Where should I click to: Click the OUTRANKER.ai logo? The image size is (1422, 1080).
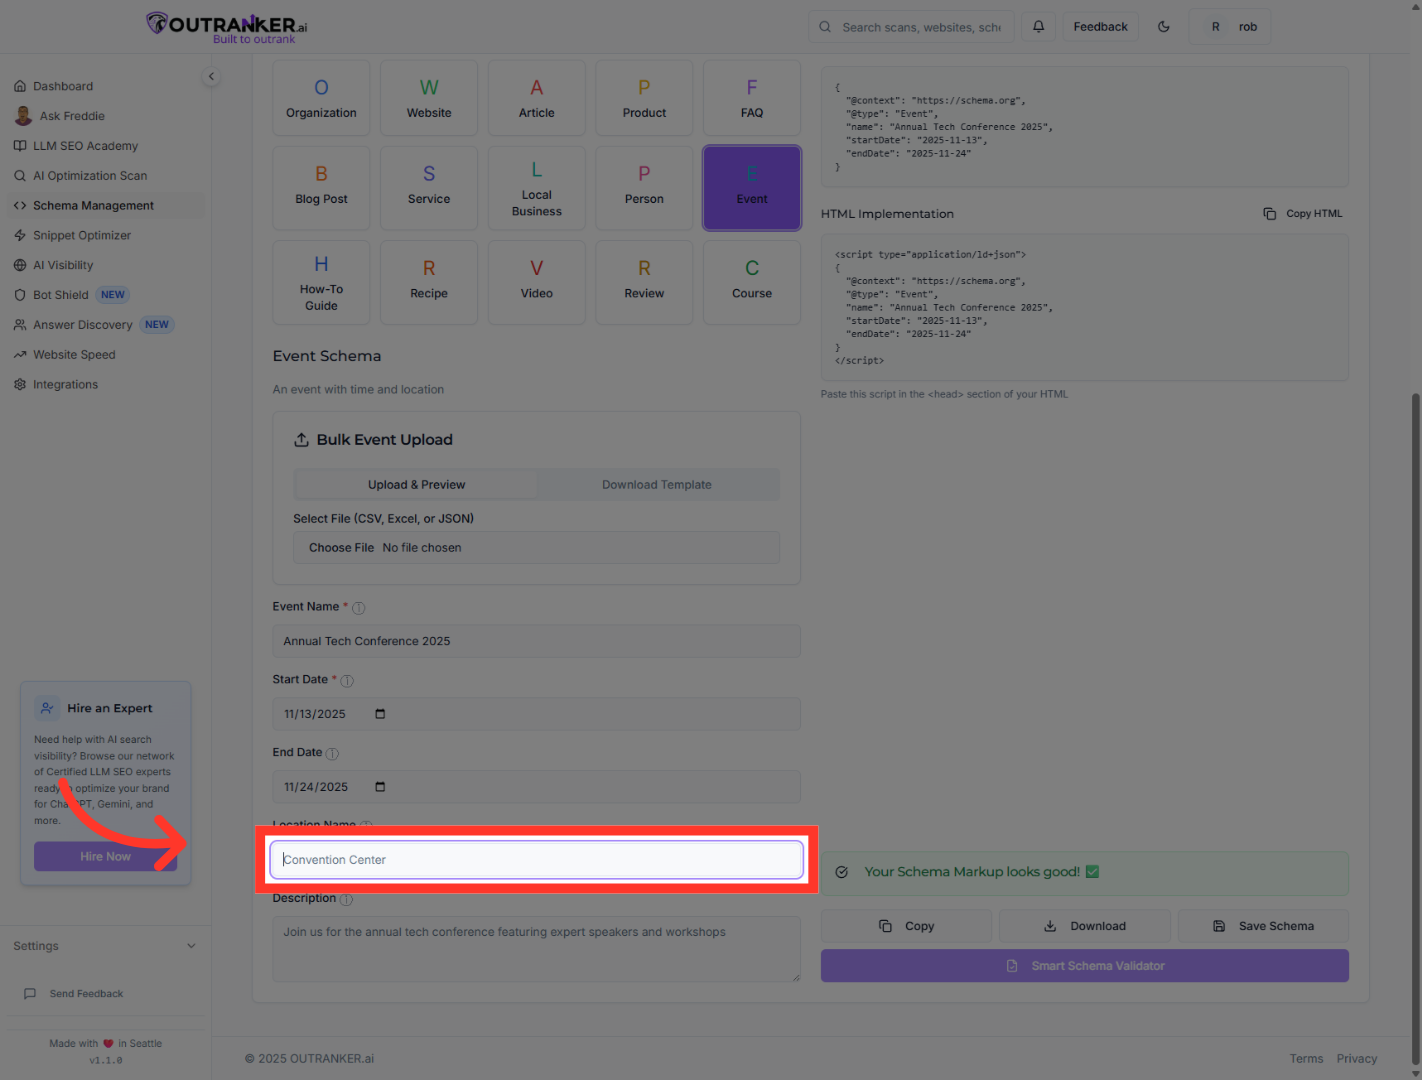coord(226,27)
